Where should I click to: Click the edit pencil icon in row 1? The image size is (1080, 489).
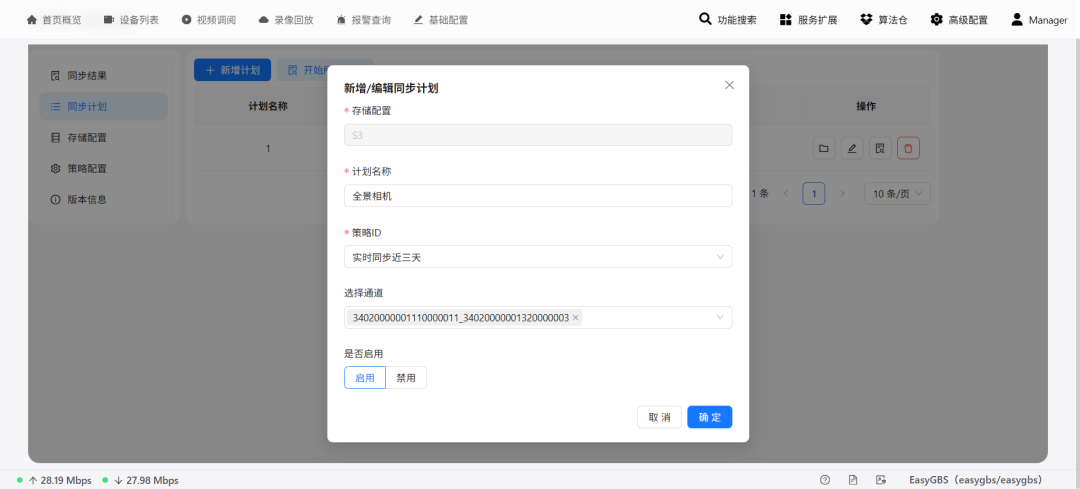852,148
